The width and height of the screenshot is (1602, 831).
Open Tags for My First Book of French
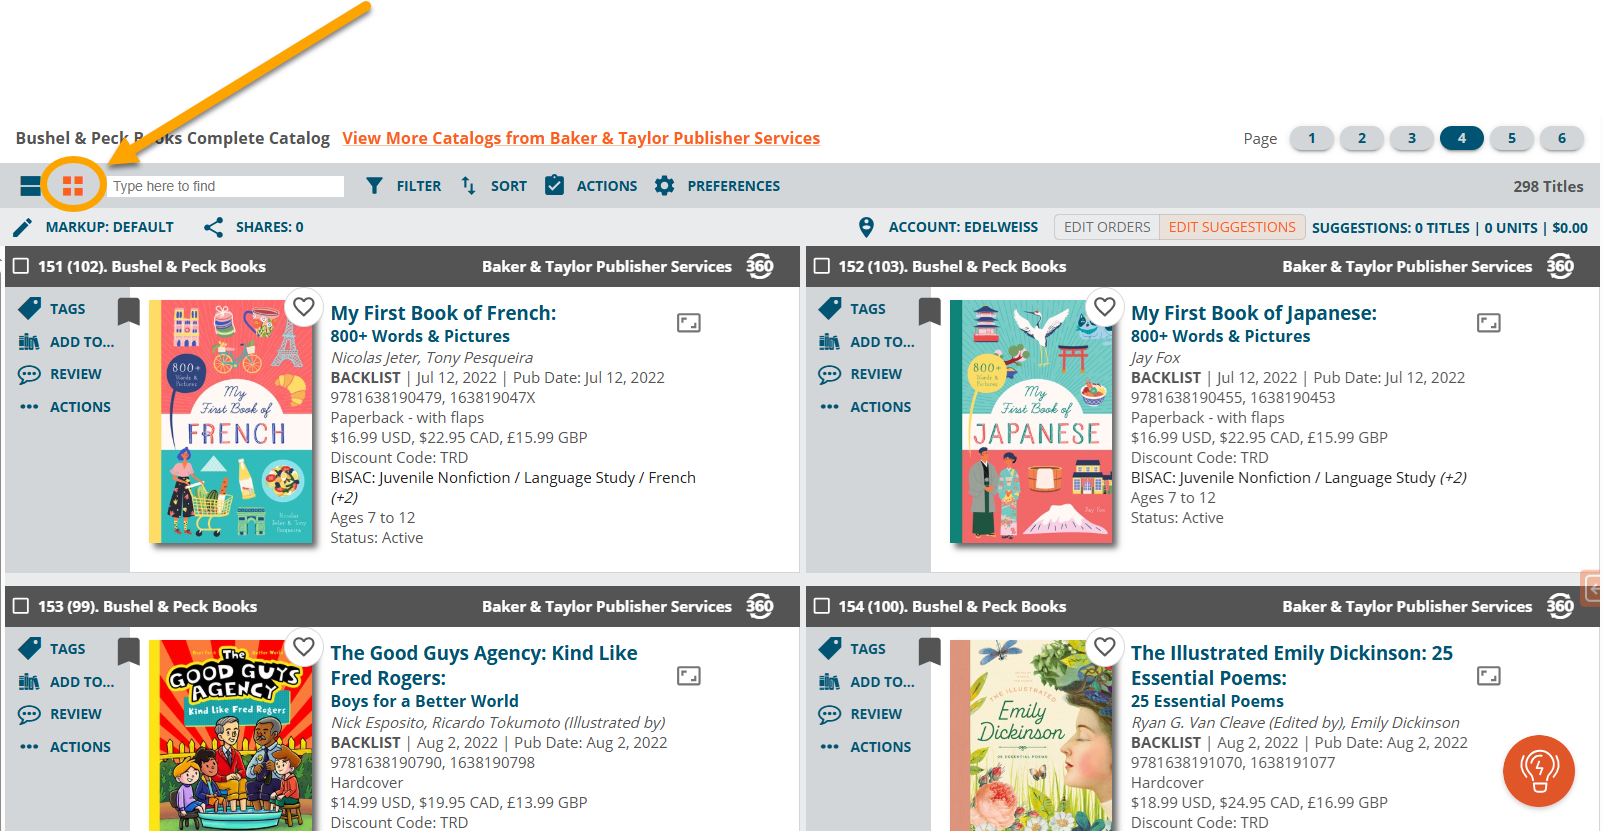point(52,309)
